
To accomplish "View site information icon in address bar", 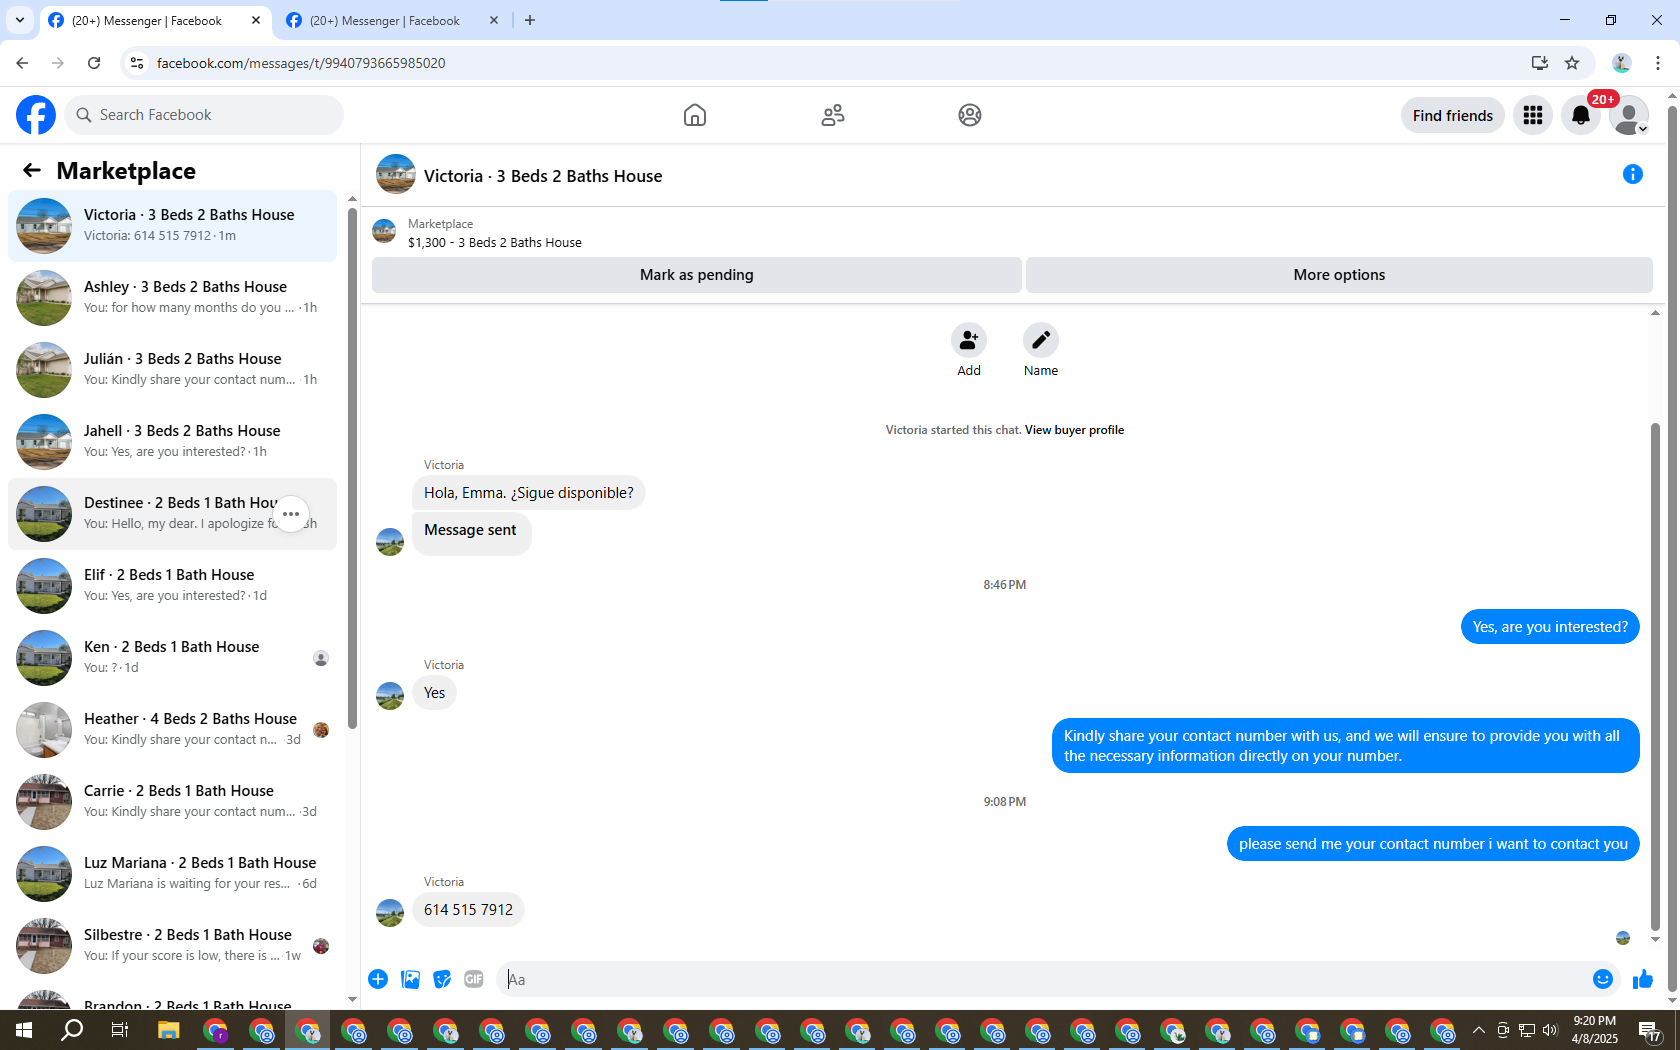I will coord(137,63).
